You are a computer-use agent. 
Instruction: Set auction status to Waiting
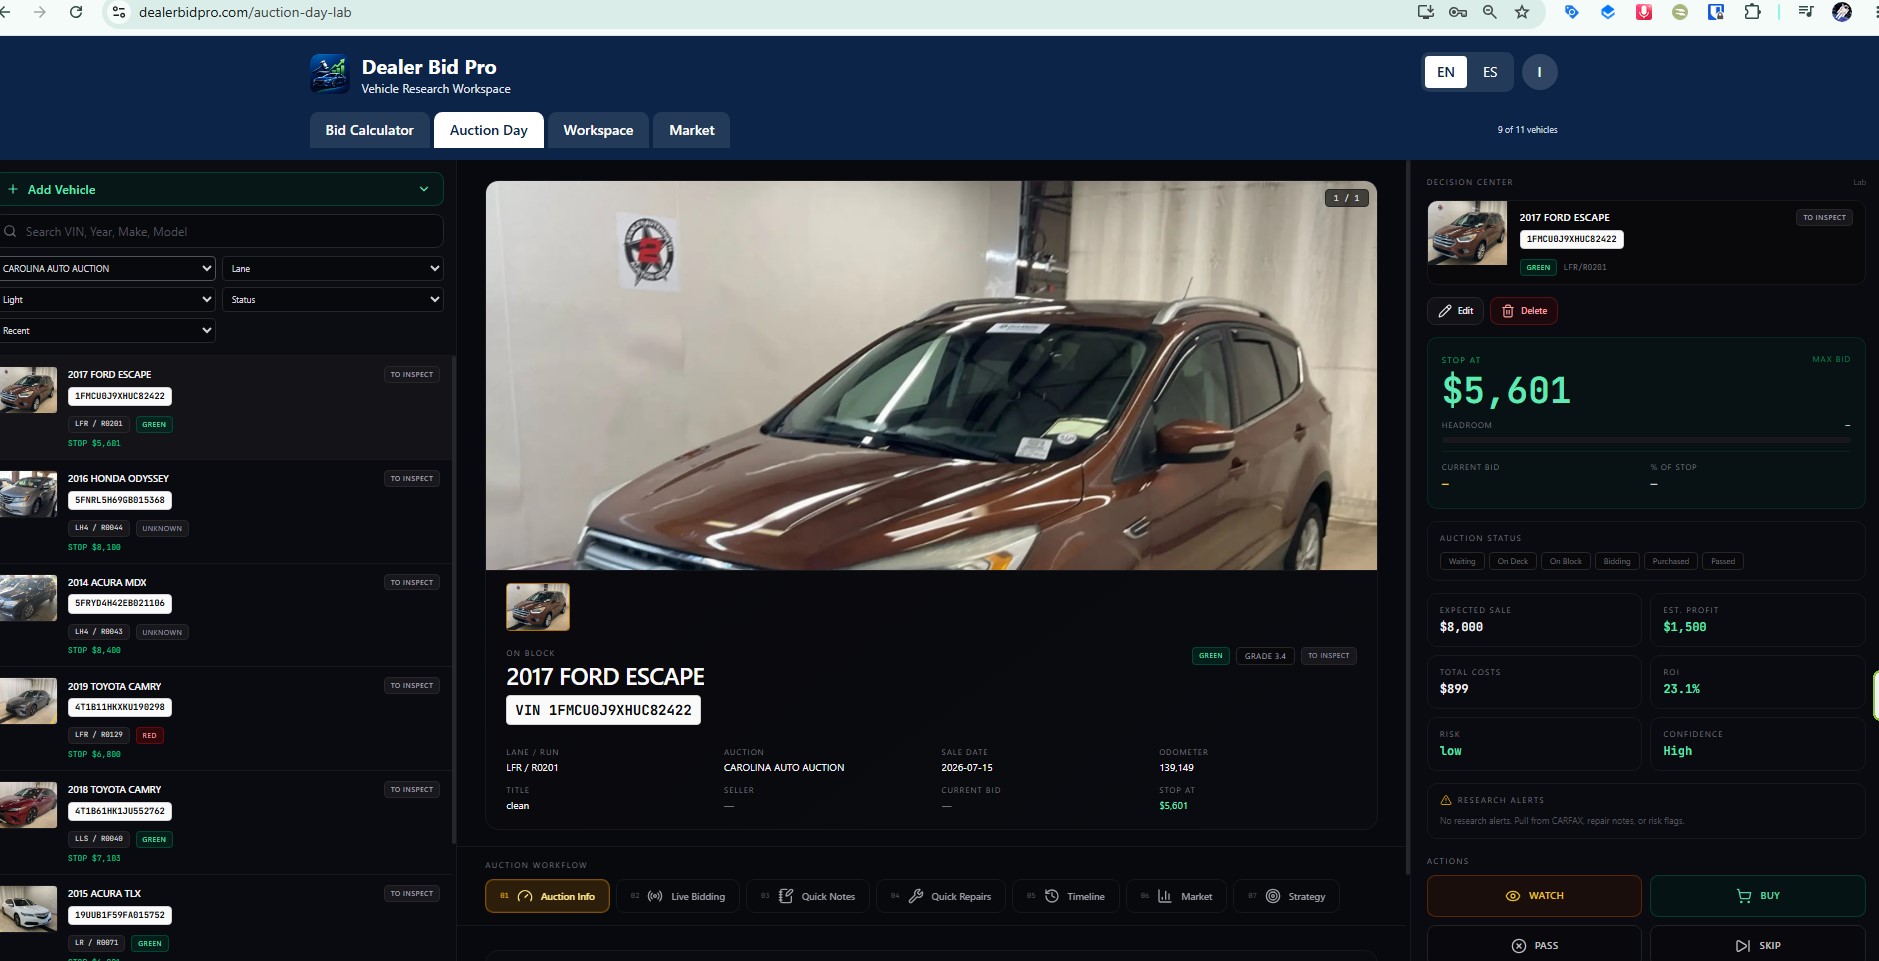[1462, 561]
